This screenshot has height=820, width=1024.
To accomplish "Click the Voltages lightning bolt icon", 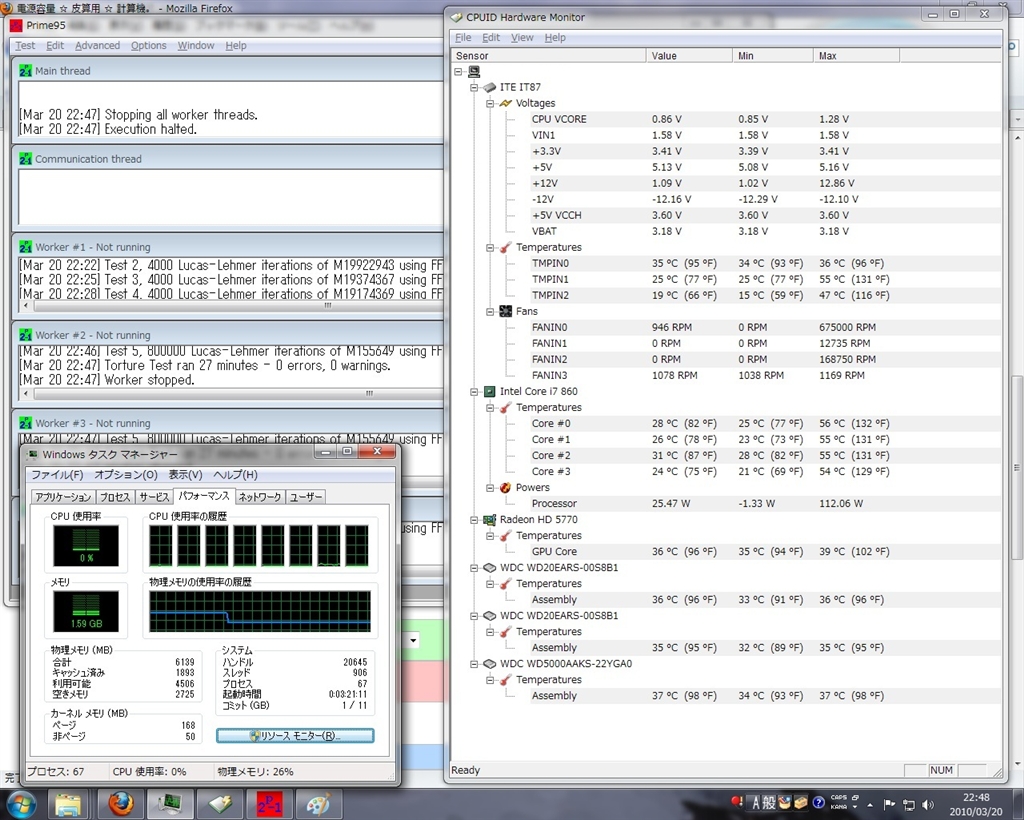I will 506,103.
